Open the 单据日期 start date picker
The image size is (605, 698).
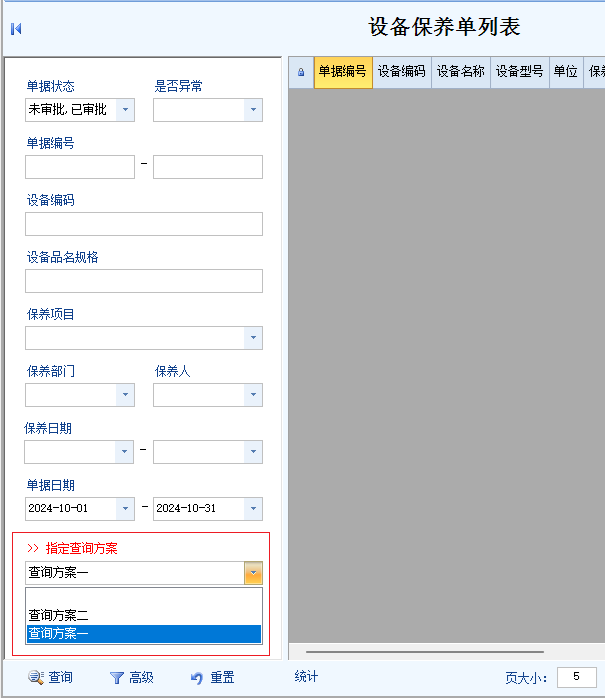click(x=125, y=508)
